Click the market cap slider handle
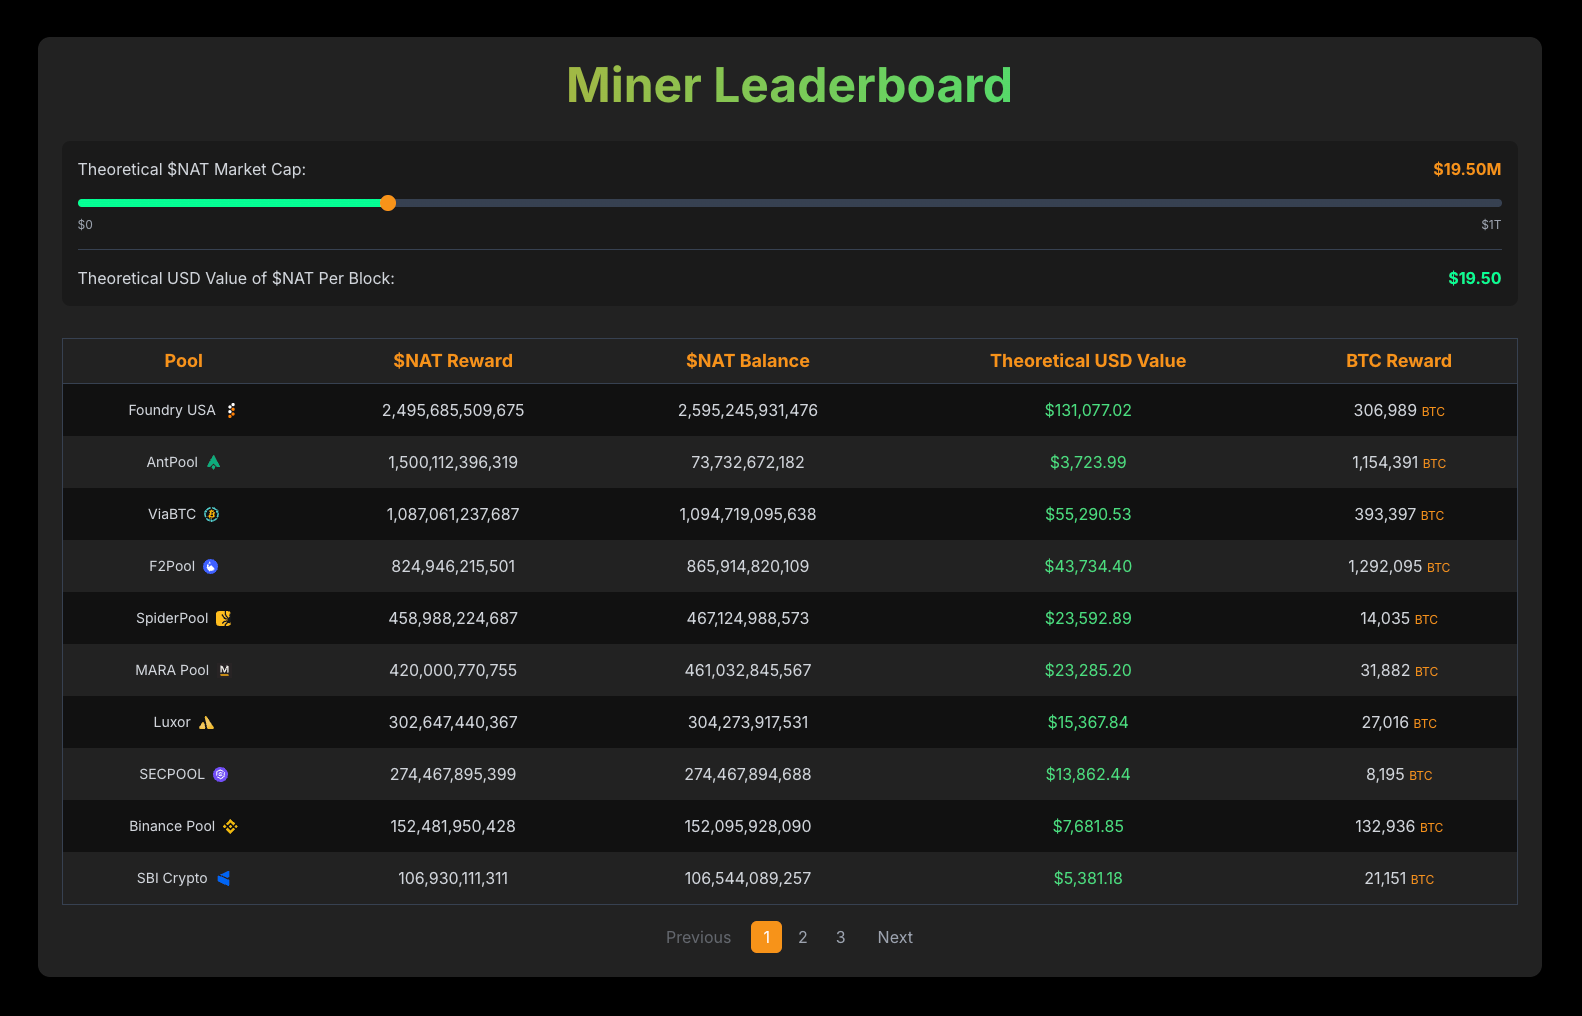 (x=388, y=203)
